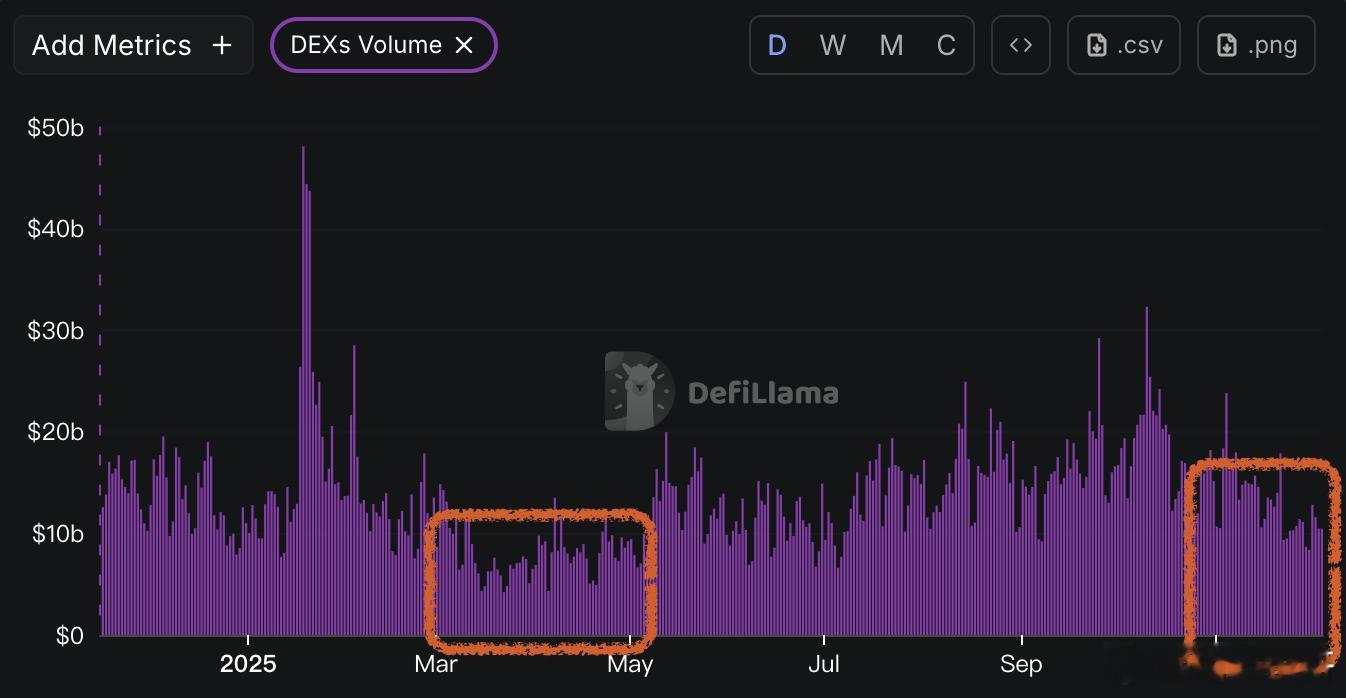Switch to Daily (D) interval

point(777,45)
